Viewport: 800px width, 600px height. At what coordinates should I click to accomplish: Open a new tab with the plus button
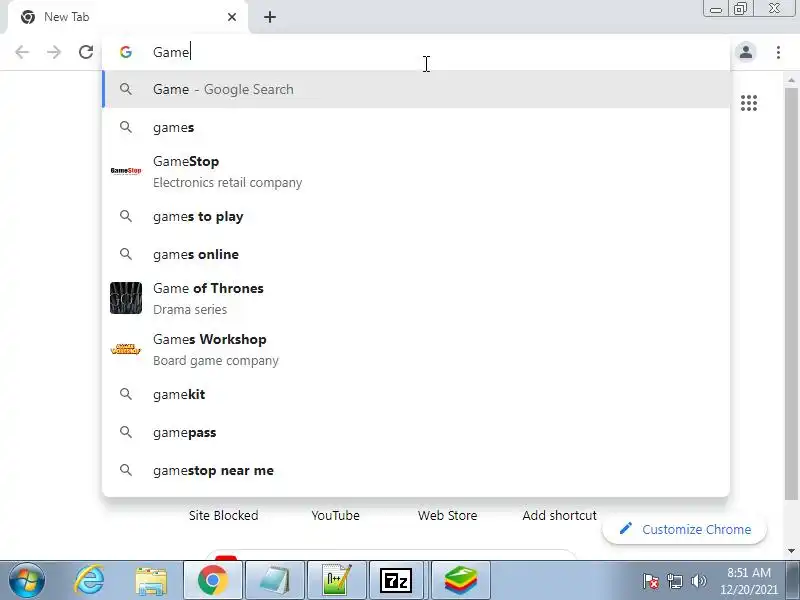pos(270,17)
